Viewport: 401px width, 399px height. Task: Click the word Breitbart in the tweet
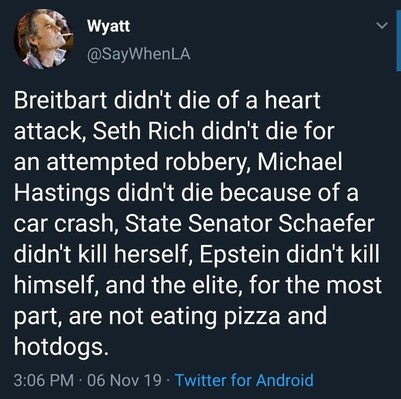coord(60,100)
